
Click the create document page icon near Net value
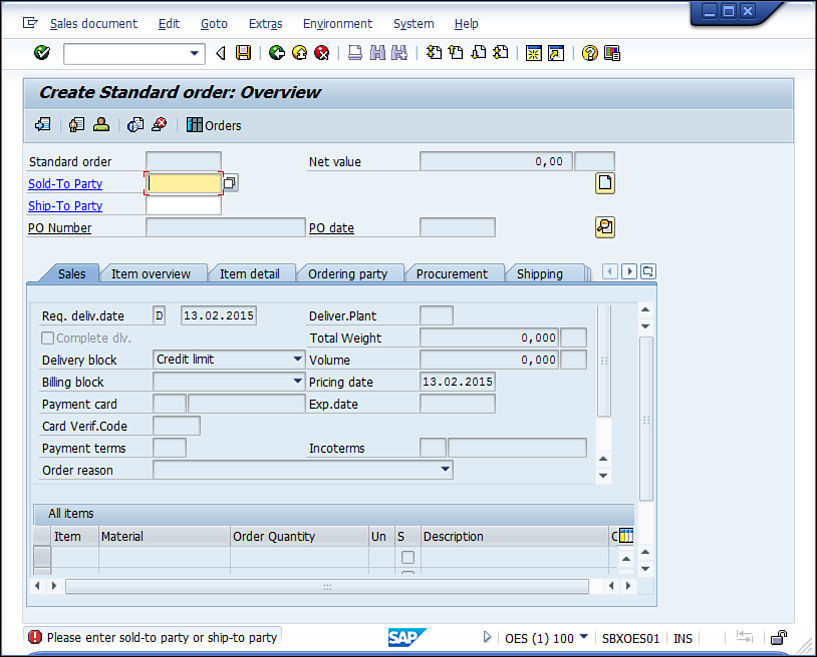pos(605,183)
